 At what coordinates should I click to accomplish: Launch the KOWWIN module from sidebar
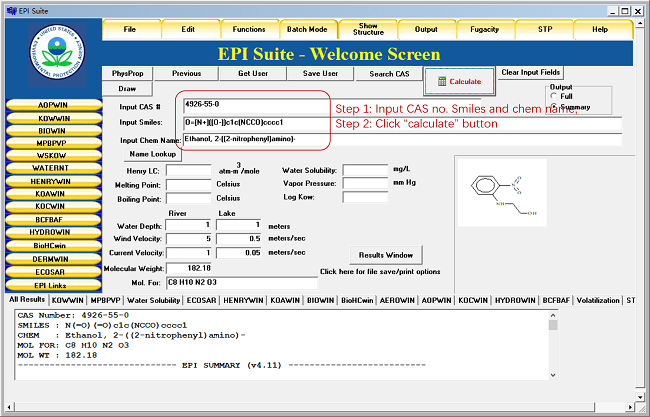[x=53, y=119]
